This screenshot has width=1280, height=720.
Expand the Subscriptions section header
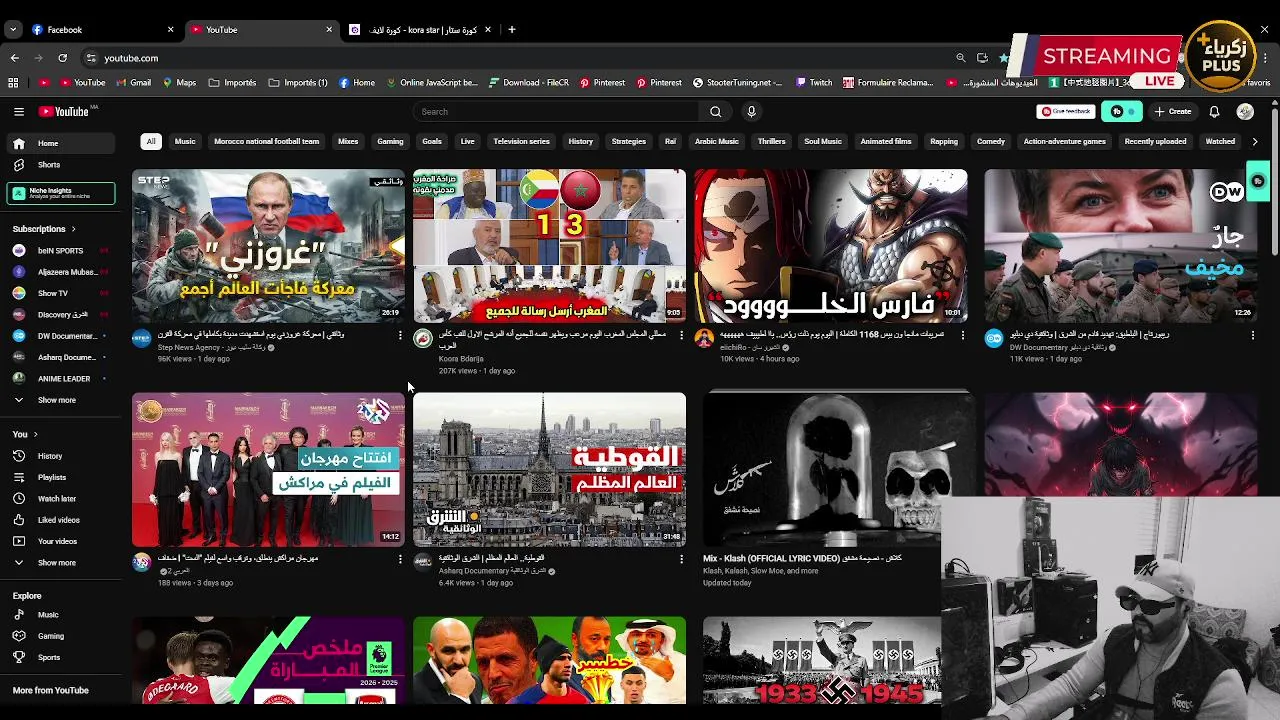(x=44, y=229)
